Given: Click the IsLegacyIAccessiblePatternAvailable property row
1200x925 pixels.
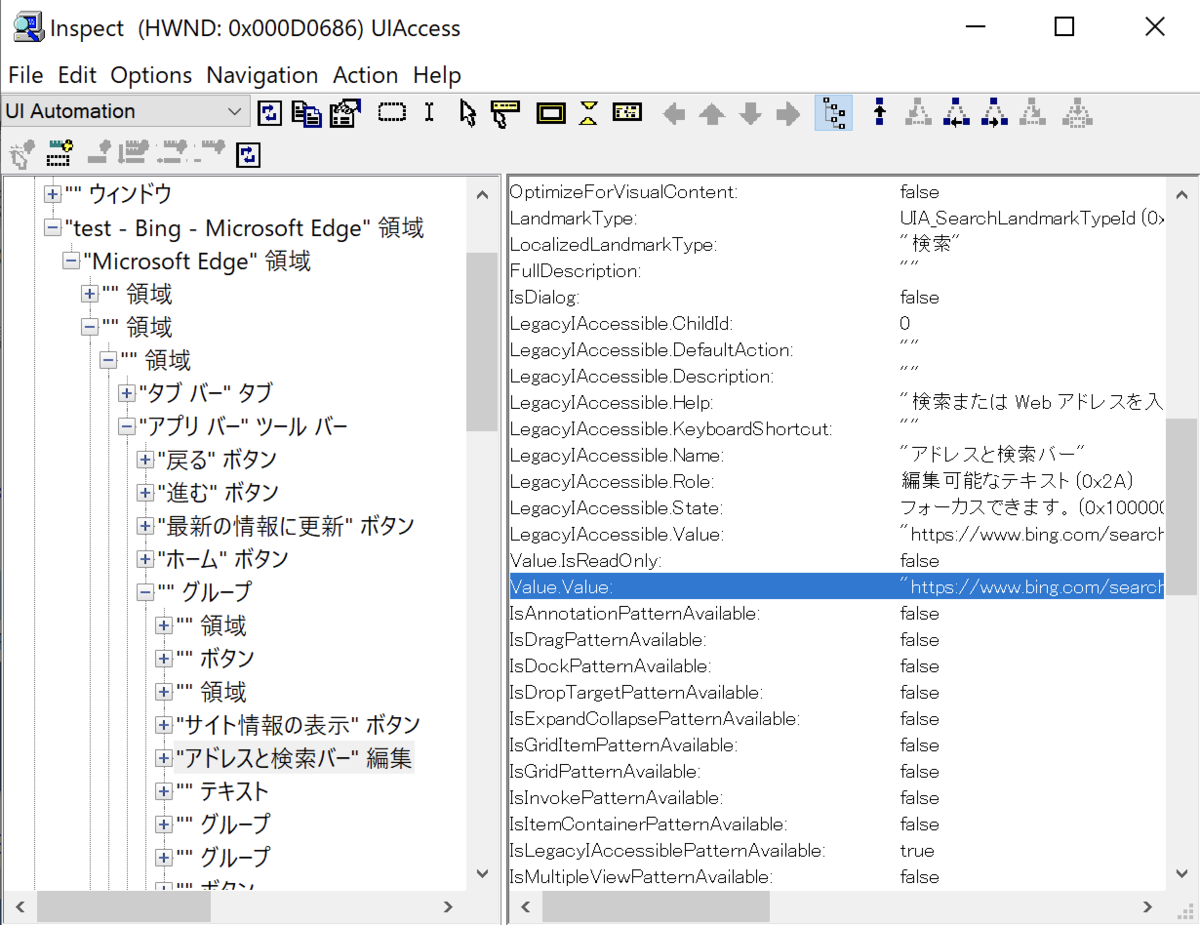Looking at the screenshot, I should pyautogui.click(x=836, y=850).
